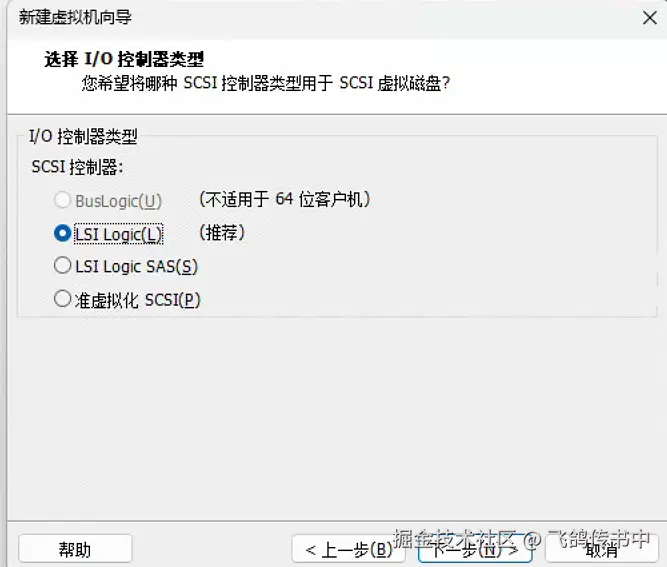
Task: Click the 准虚拟化 SCSI(P) label text
Action: (137, 300)
